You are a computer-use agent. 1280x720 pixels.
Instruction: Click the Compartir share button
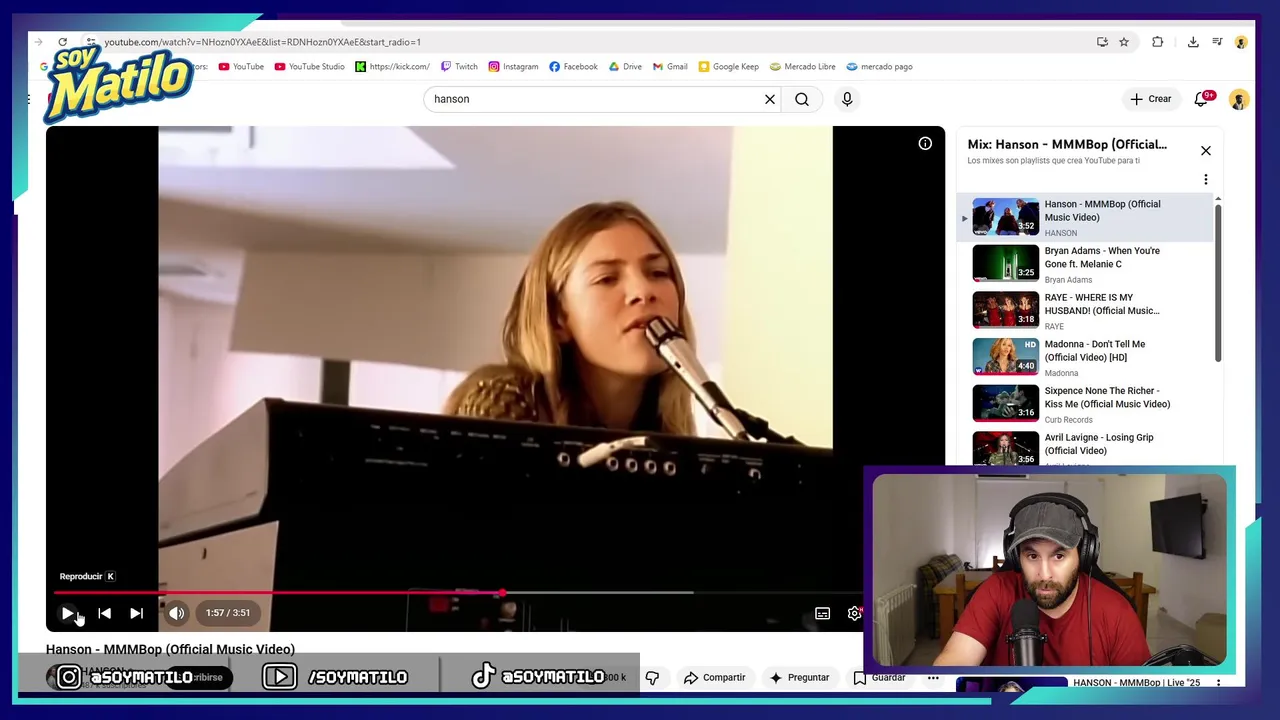(x=714, y=677)
